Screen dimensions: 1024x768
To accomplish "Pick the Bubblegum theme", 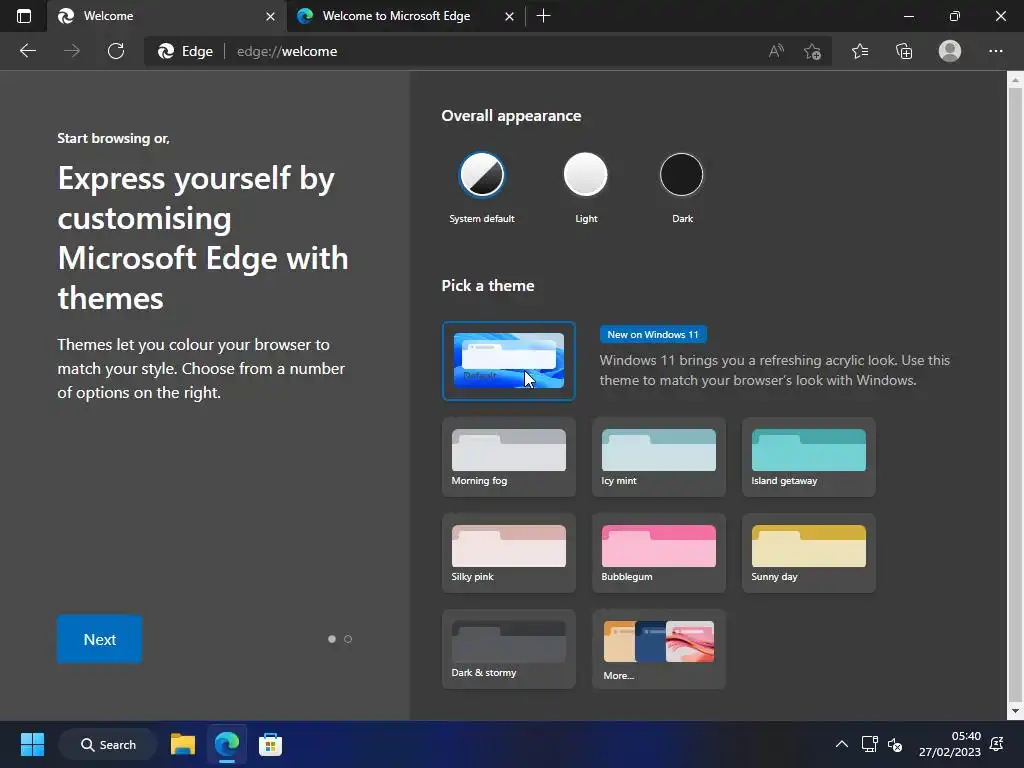I will (658, 553).
